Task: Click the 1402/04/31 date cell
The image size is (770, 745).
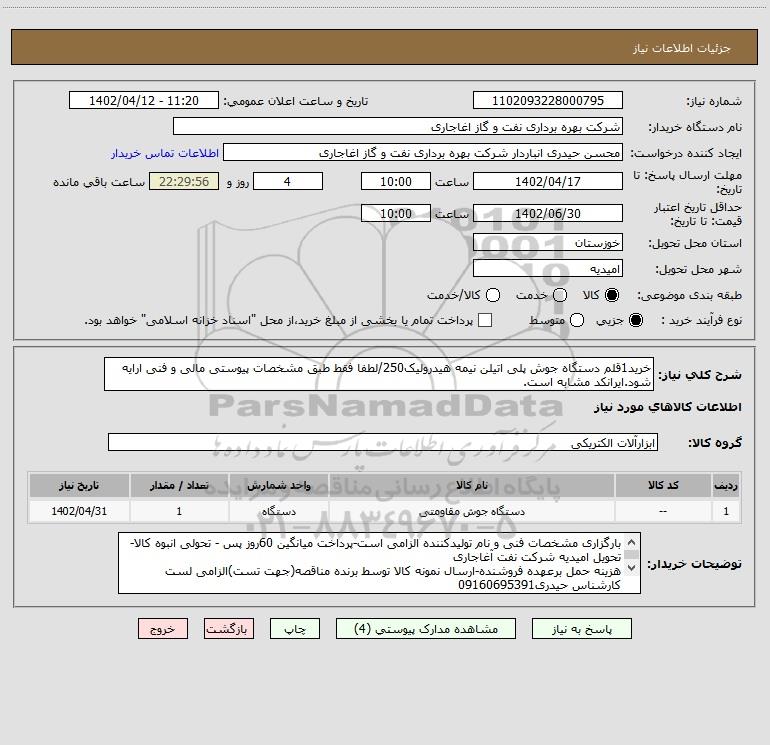Action: [79, 511]
